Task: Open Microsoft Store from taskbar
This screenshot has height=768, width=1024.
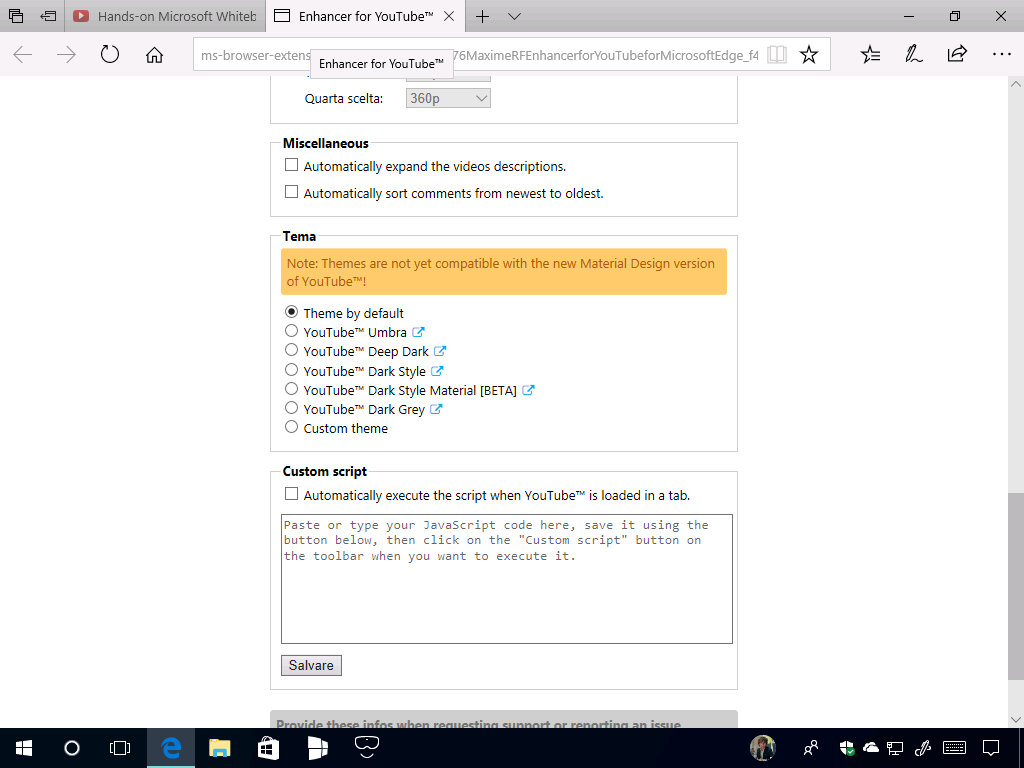Action: click(x=268, y=748)
